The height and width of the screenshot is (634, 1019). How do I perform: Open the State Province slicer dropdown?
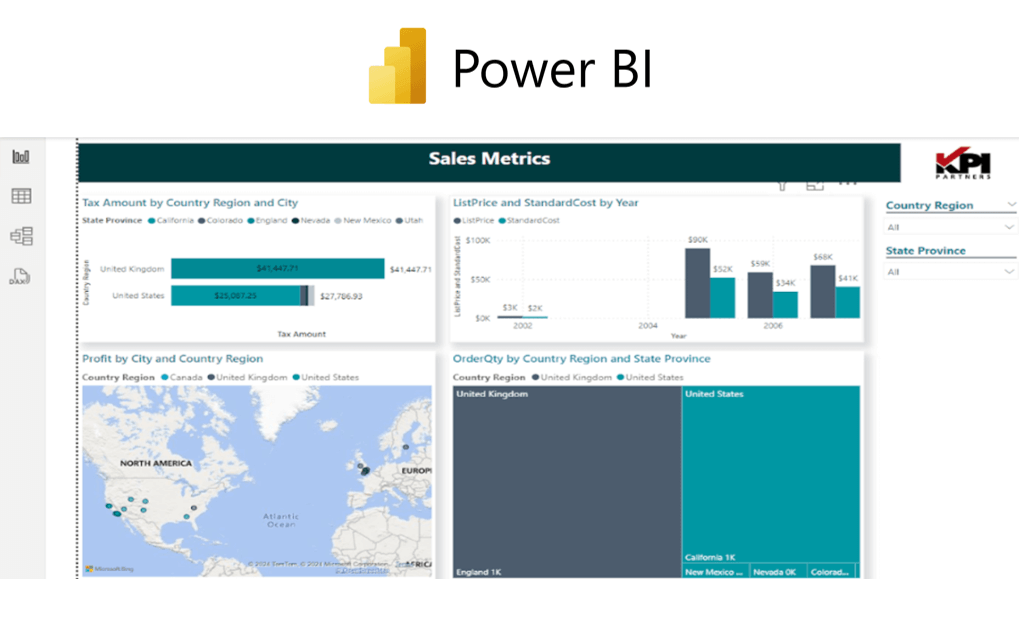tap(950, 272)
